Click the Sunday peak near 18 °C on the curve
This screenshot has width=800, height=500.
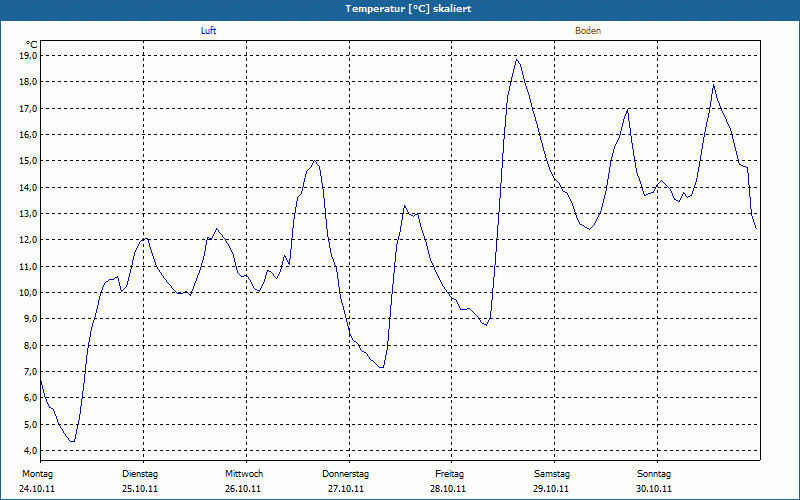(713, 85)
